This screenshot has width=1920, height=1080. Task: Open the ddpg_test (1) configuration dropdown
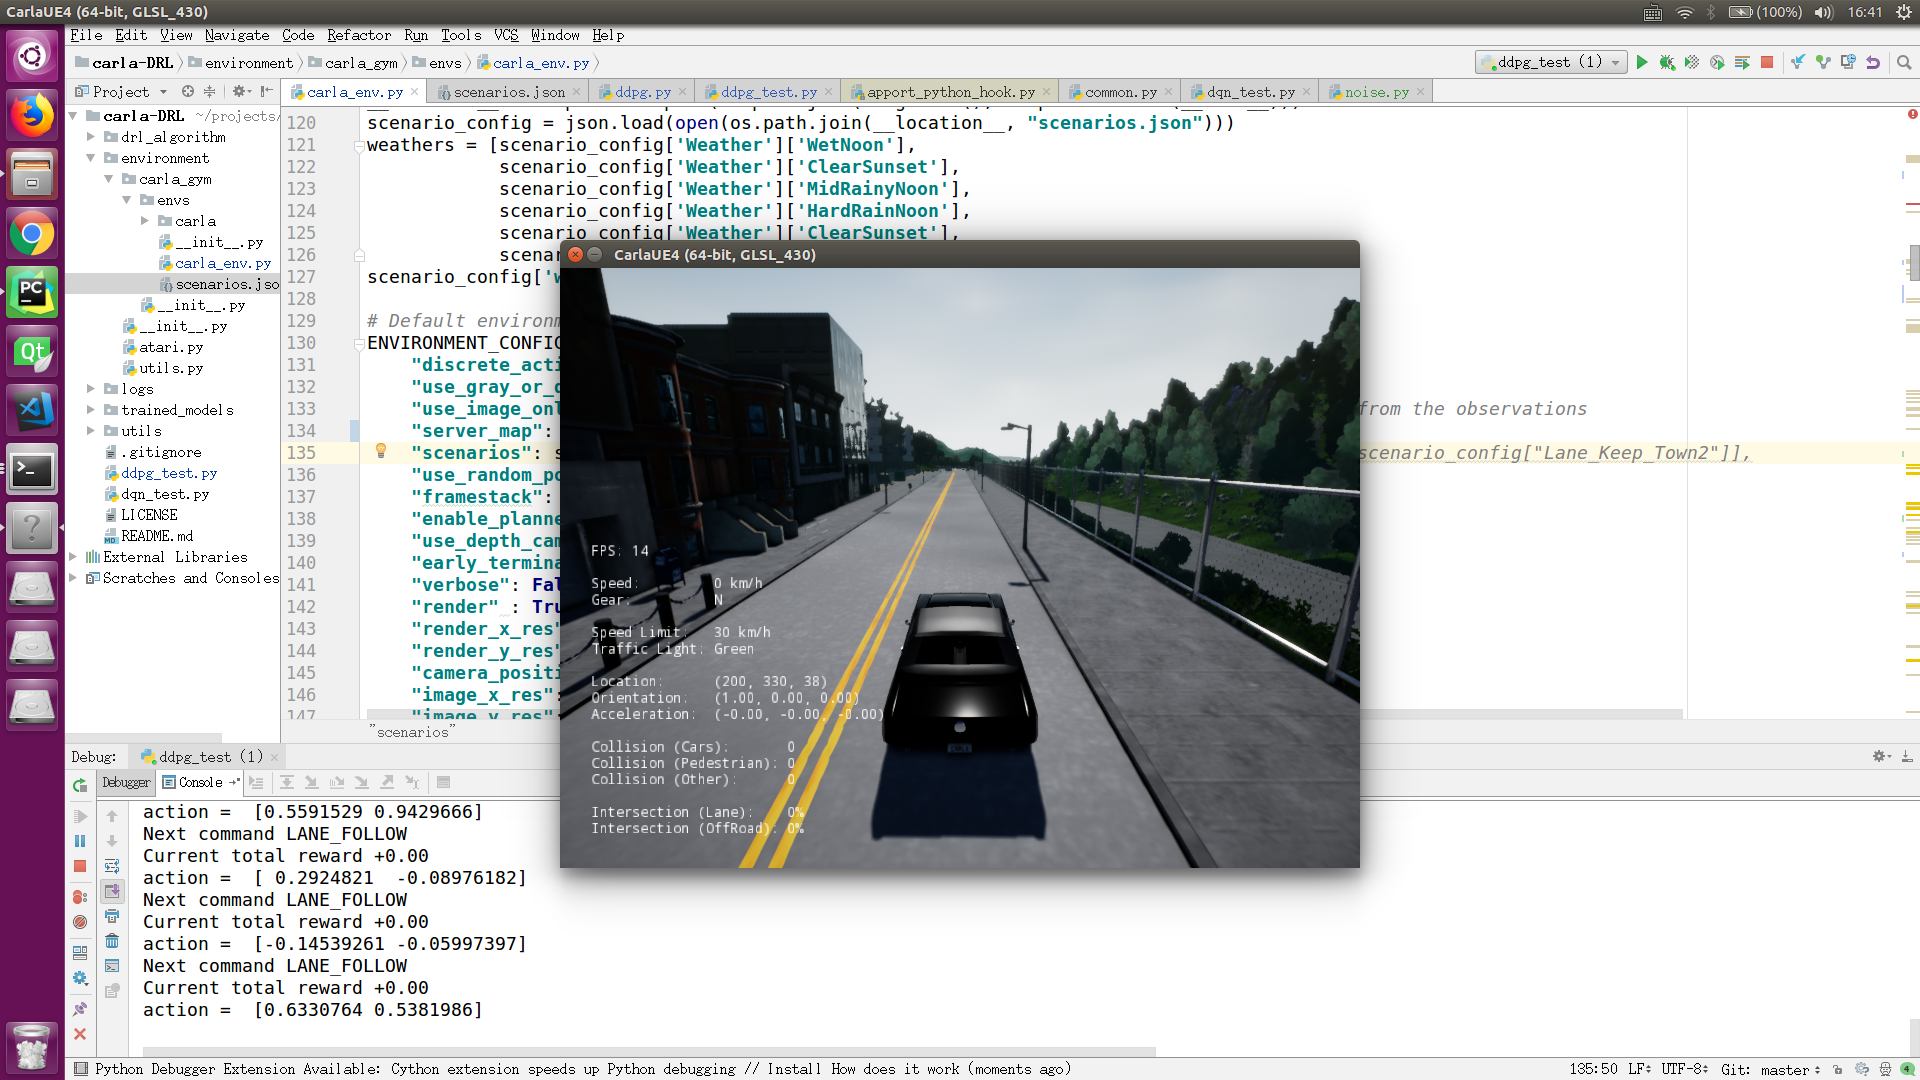[1614, 61]
